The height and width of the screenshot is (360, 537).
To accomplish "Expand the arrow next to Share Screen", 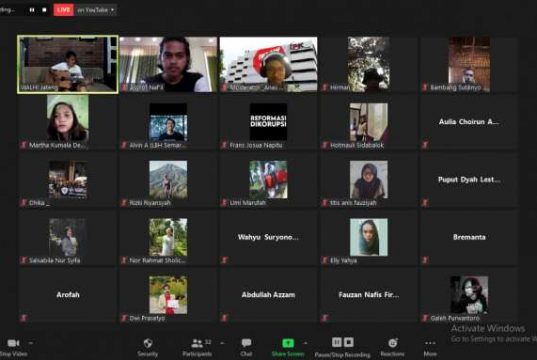I will [x=305, y=343].
